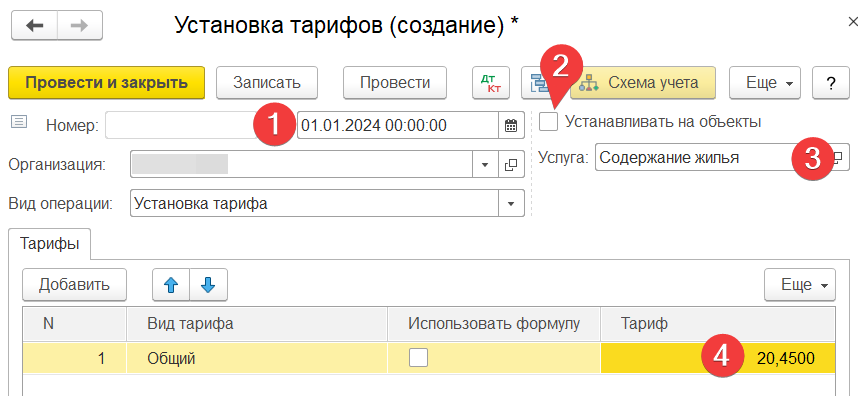Go back with the left arrow button
Viewport: 858px width, 396px height.
coord(34,26)
